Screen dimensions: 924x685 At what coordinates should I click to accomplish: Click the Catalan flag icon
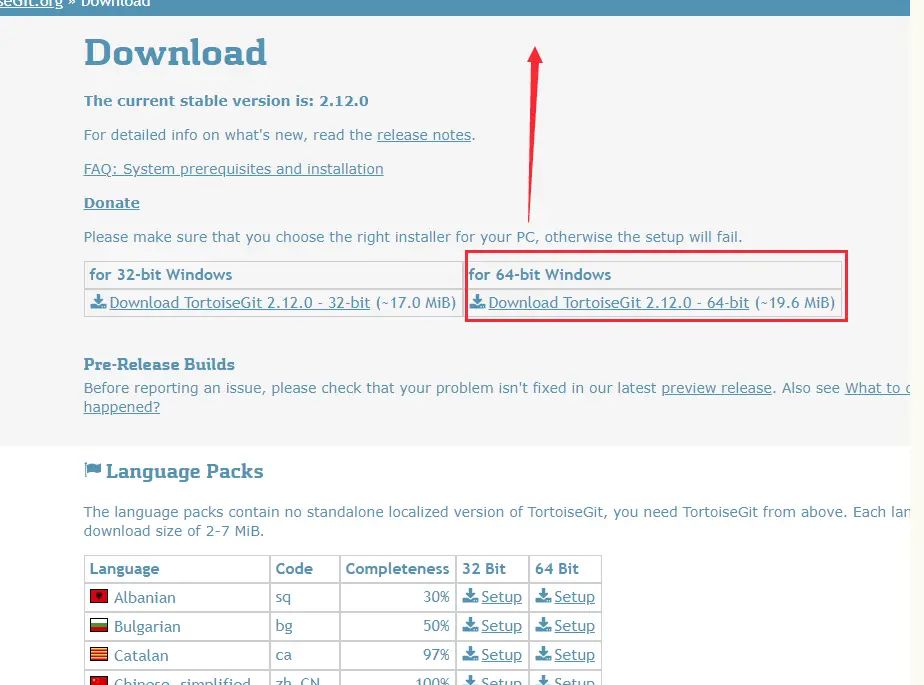point(98,655)
